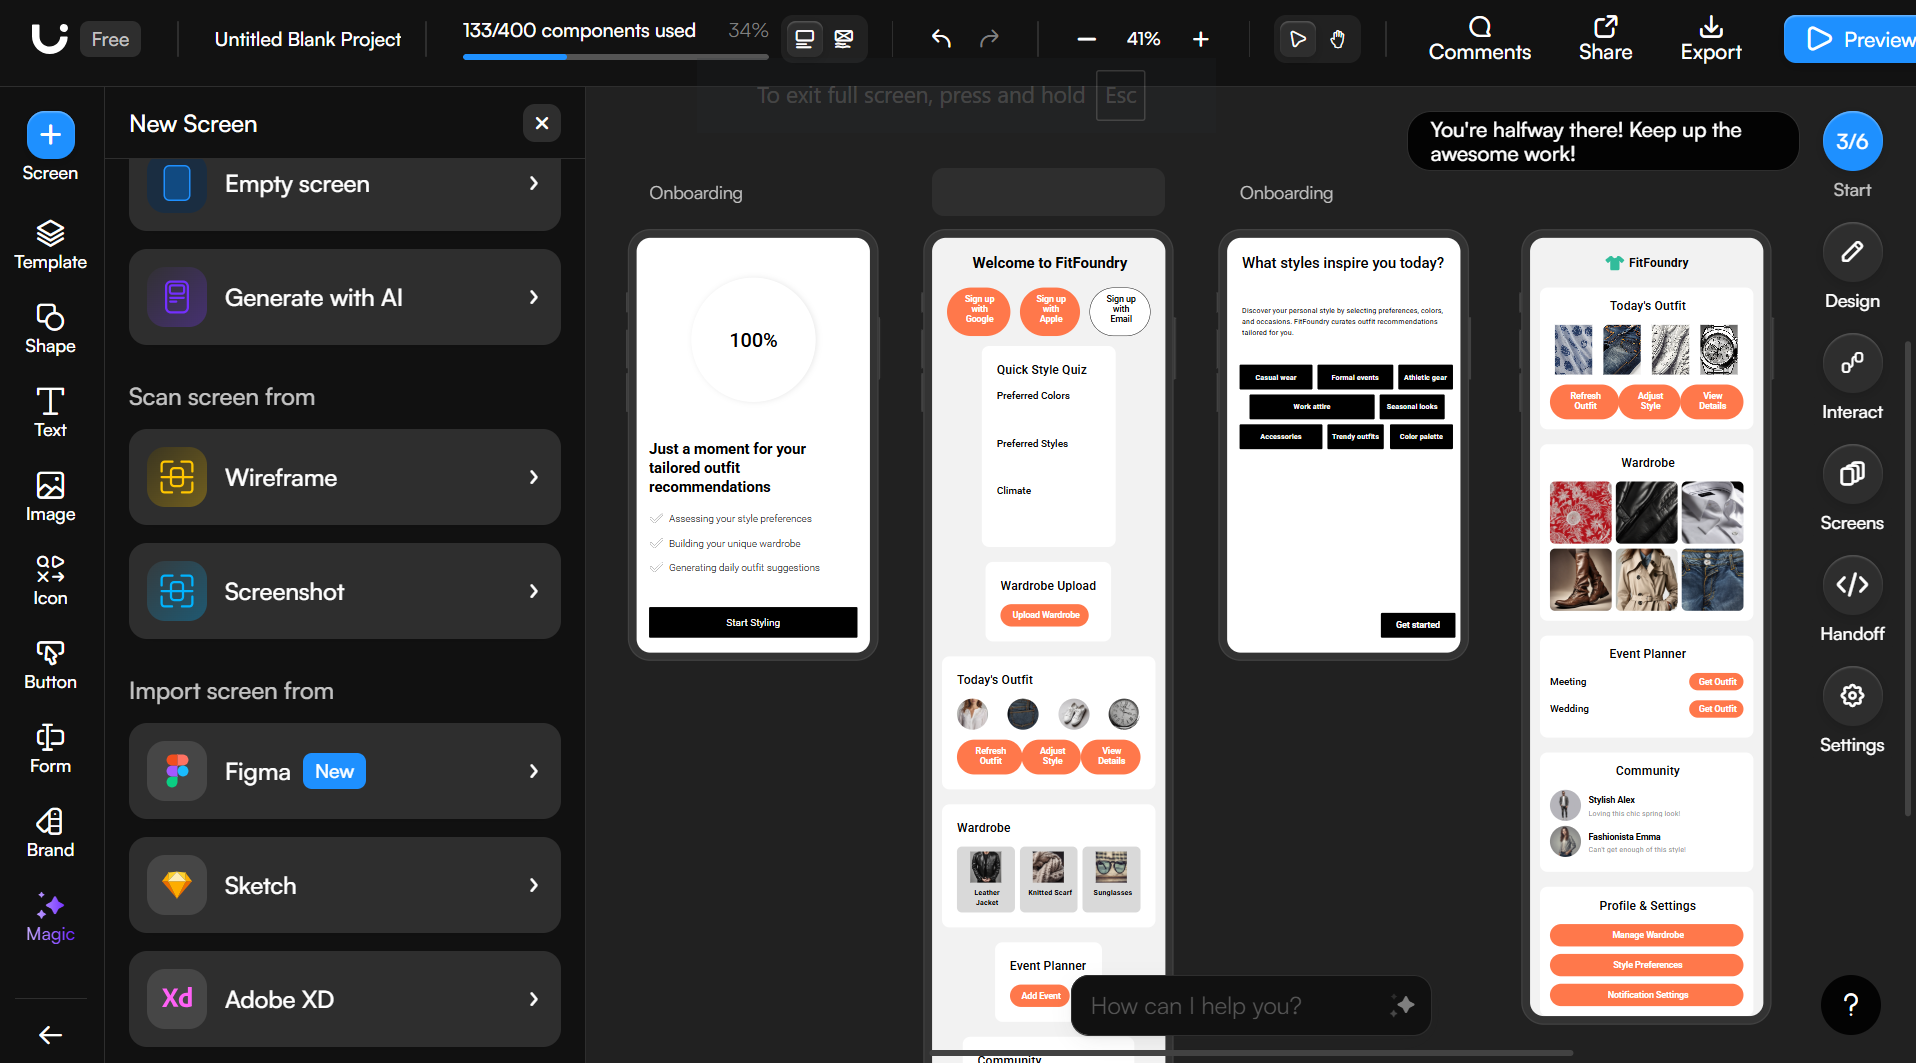Collapse the sidebar with back arrow

coord(50,1035)
